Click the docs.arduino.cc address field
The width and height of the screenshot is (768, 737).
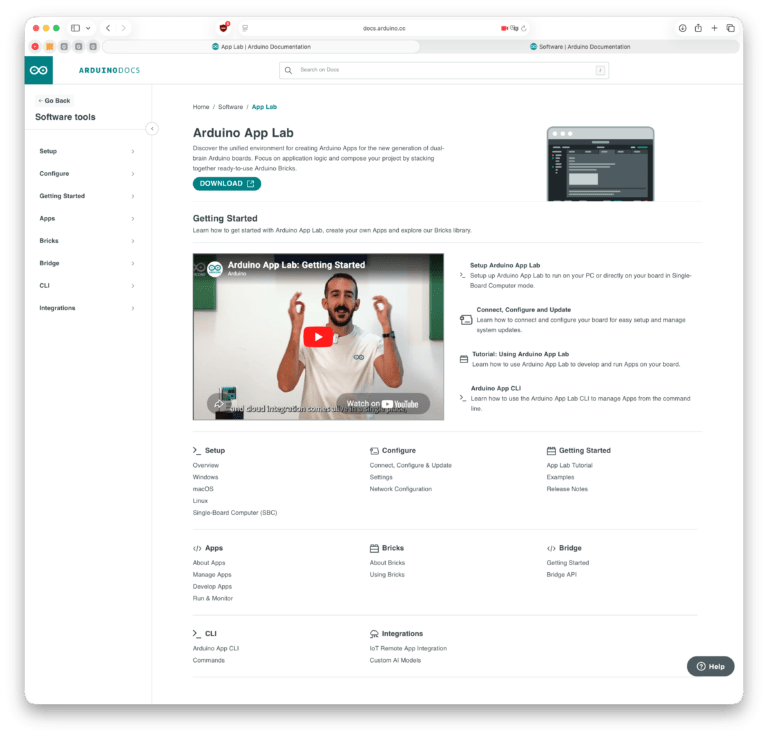(x=384, y=28)
